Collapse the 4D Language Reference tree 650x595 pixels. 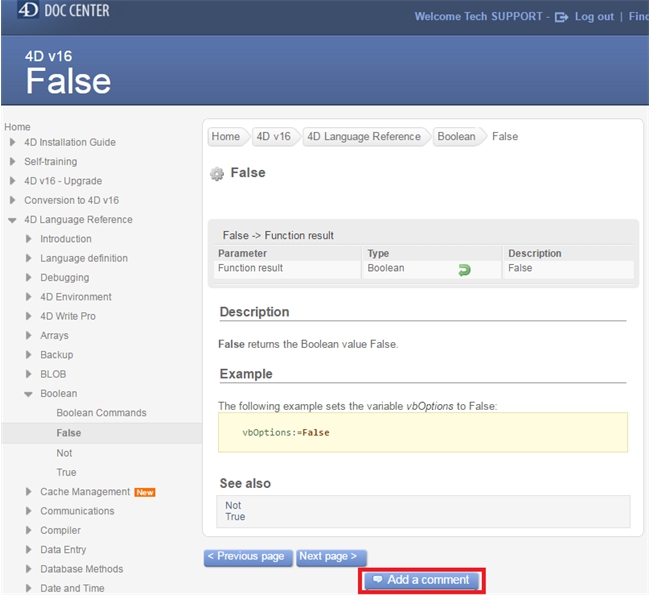[x=12, y=220]
